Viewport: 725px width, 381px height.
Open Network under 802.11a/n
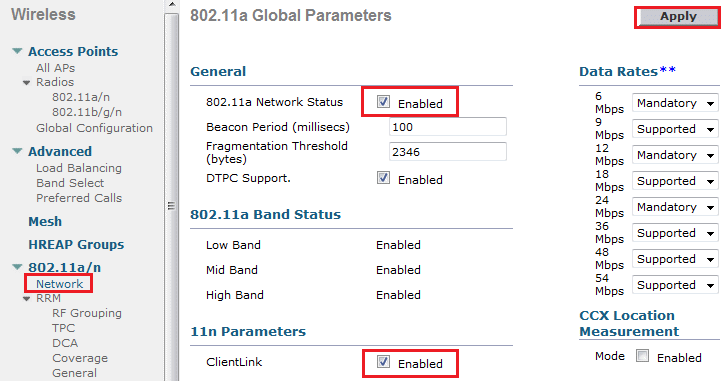(x=60, y=283)
